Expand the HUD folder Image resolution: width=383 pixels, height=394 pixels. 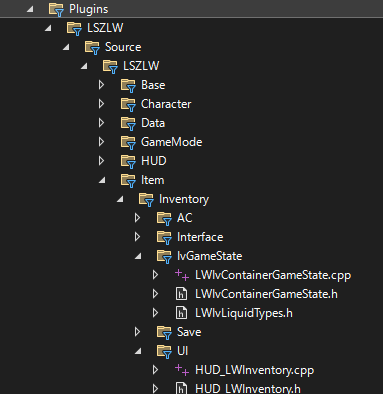coord(102,161)
